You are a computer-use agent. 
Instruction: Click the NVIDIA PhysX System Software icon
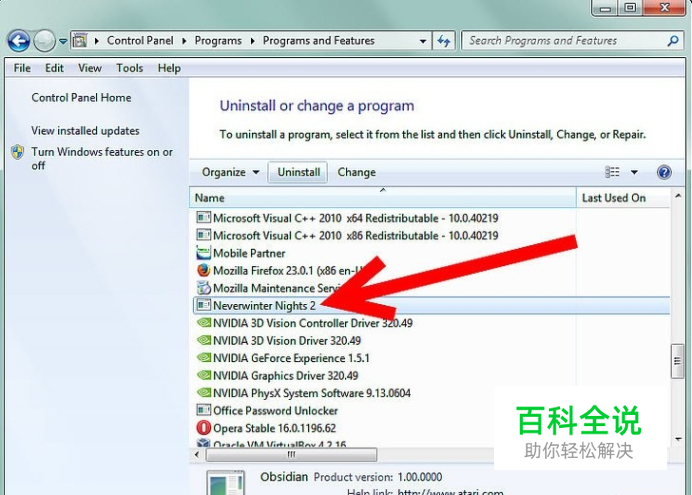point(203,393)
